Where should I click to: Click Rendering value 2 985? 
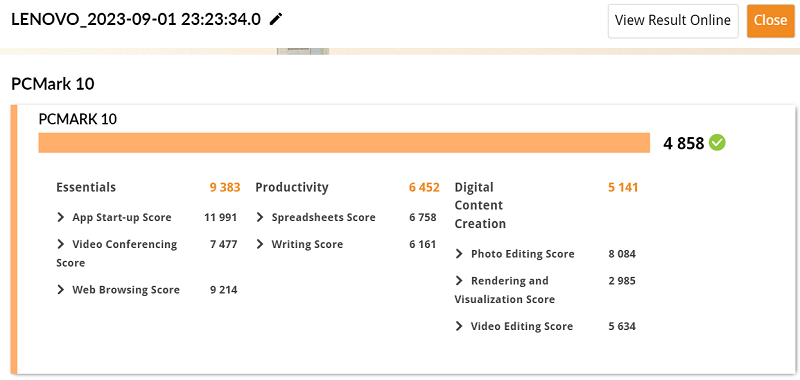[622, 281]
